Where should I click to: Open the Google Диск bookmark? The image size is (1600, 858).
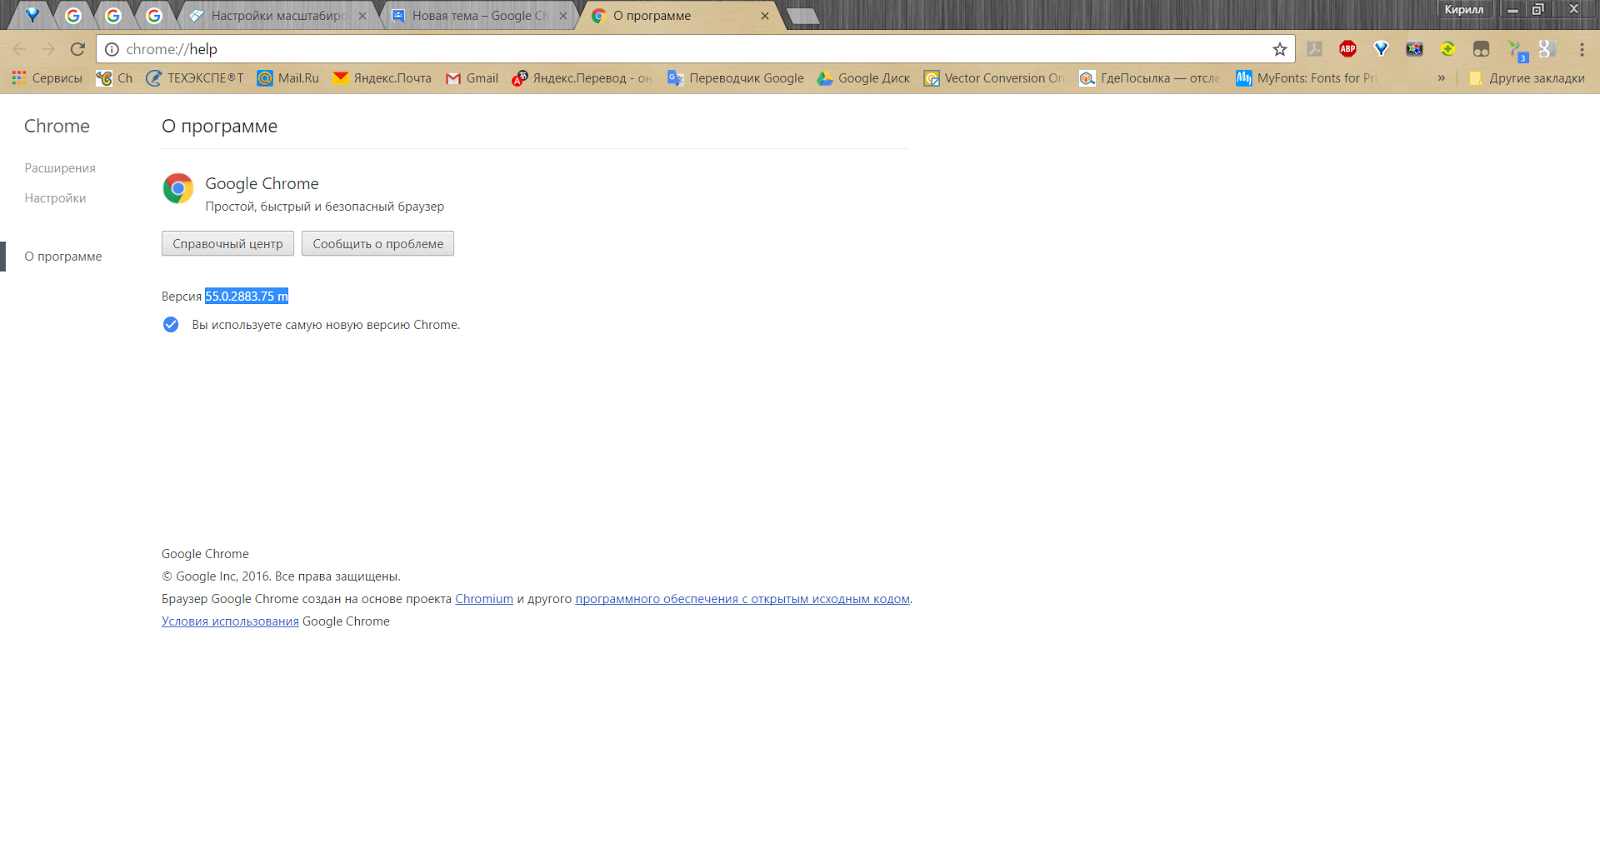[x=864, y=78]
